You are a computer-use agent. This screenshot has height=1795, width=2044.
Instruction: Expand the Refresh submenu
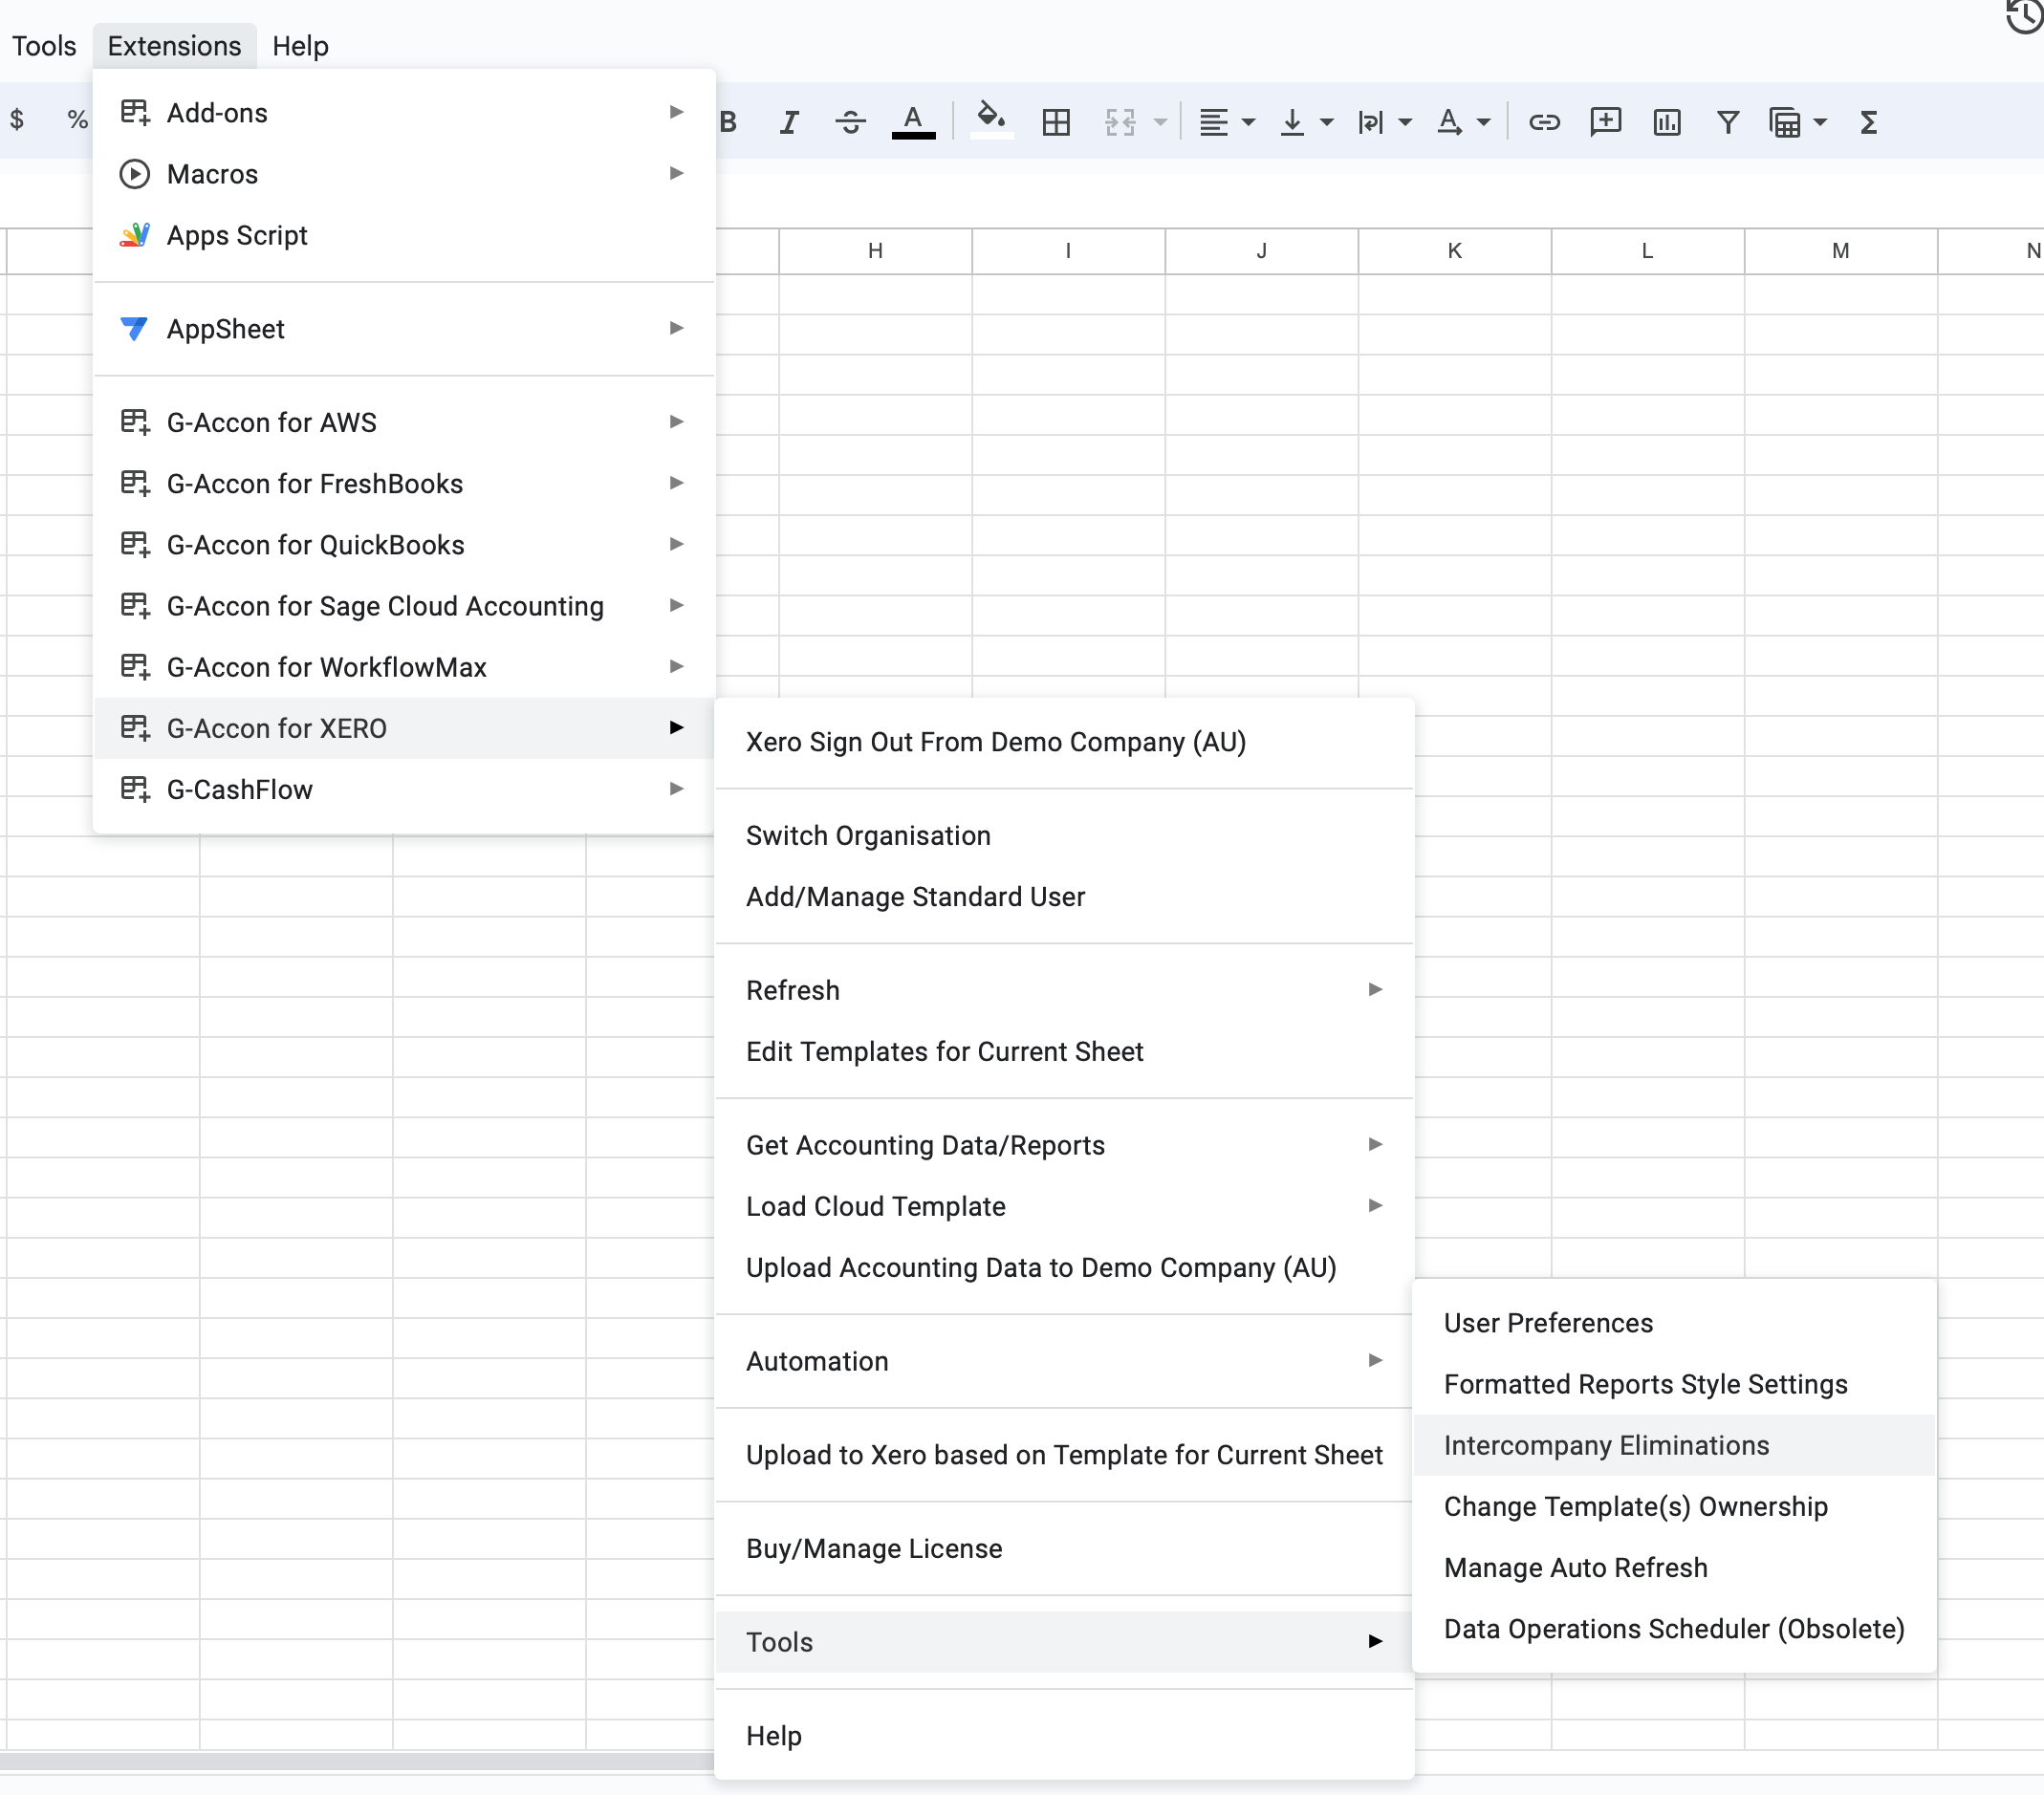tap(1064, 989)
